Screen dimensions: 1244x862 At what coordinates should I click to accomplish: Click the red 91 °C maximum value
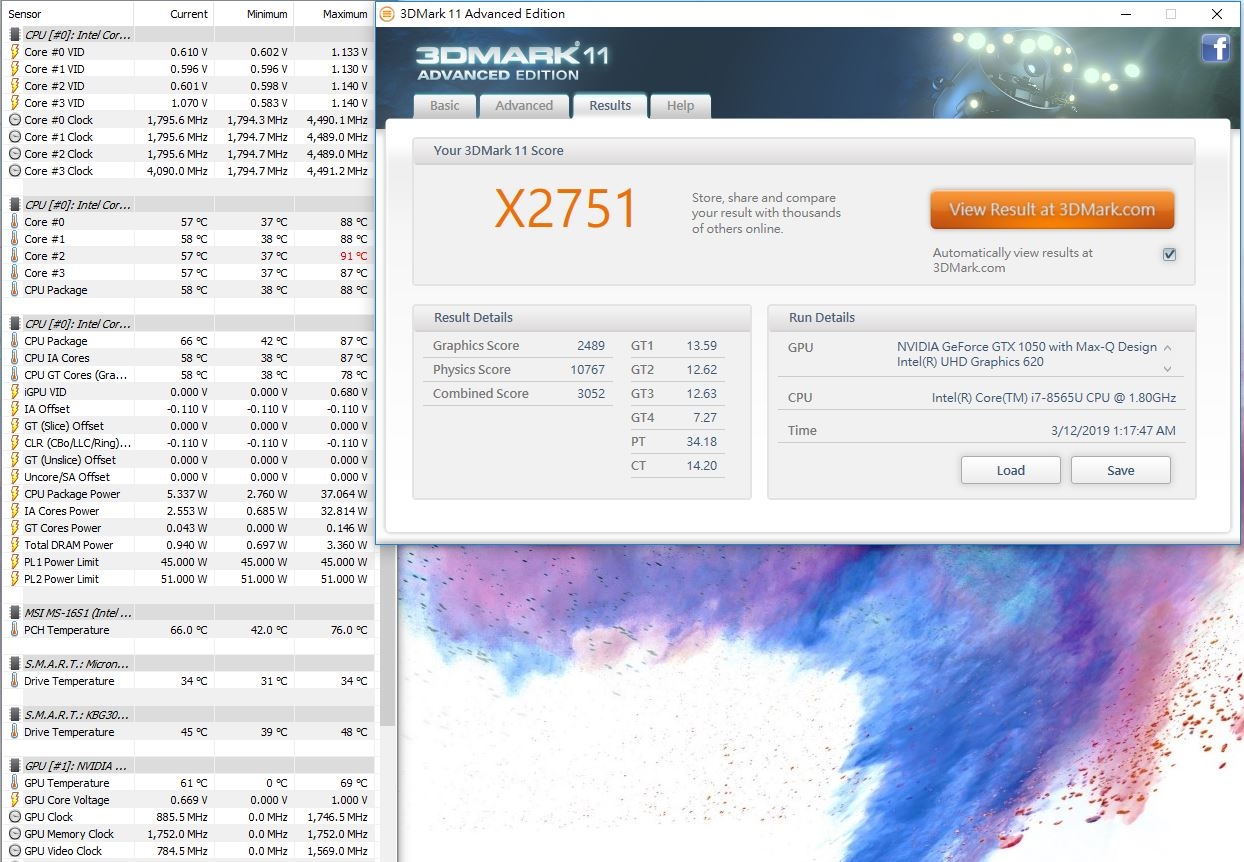[x=353, y=256]
